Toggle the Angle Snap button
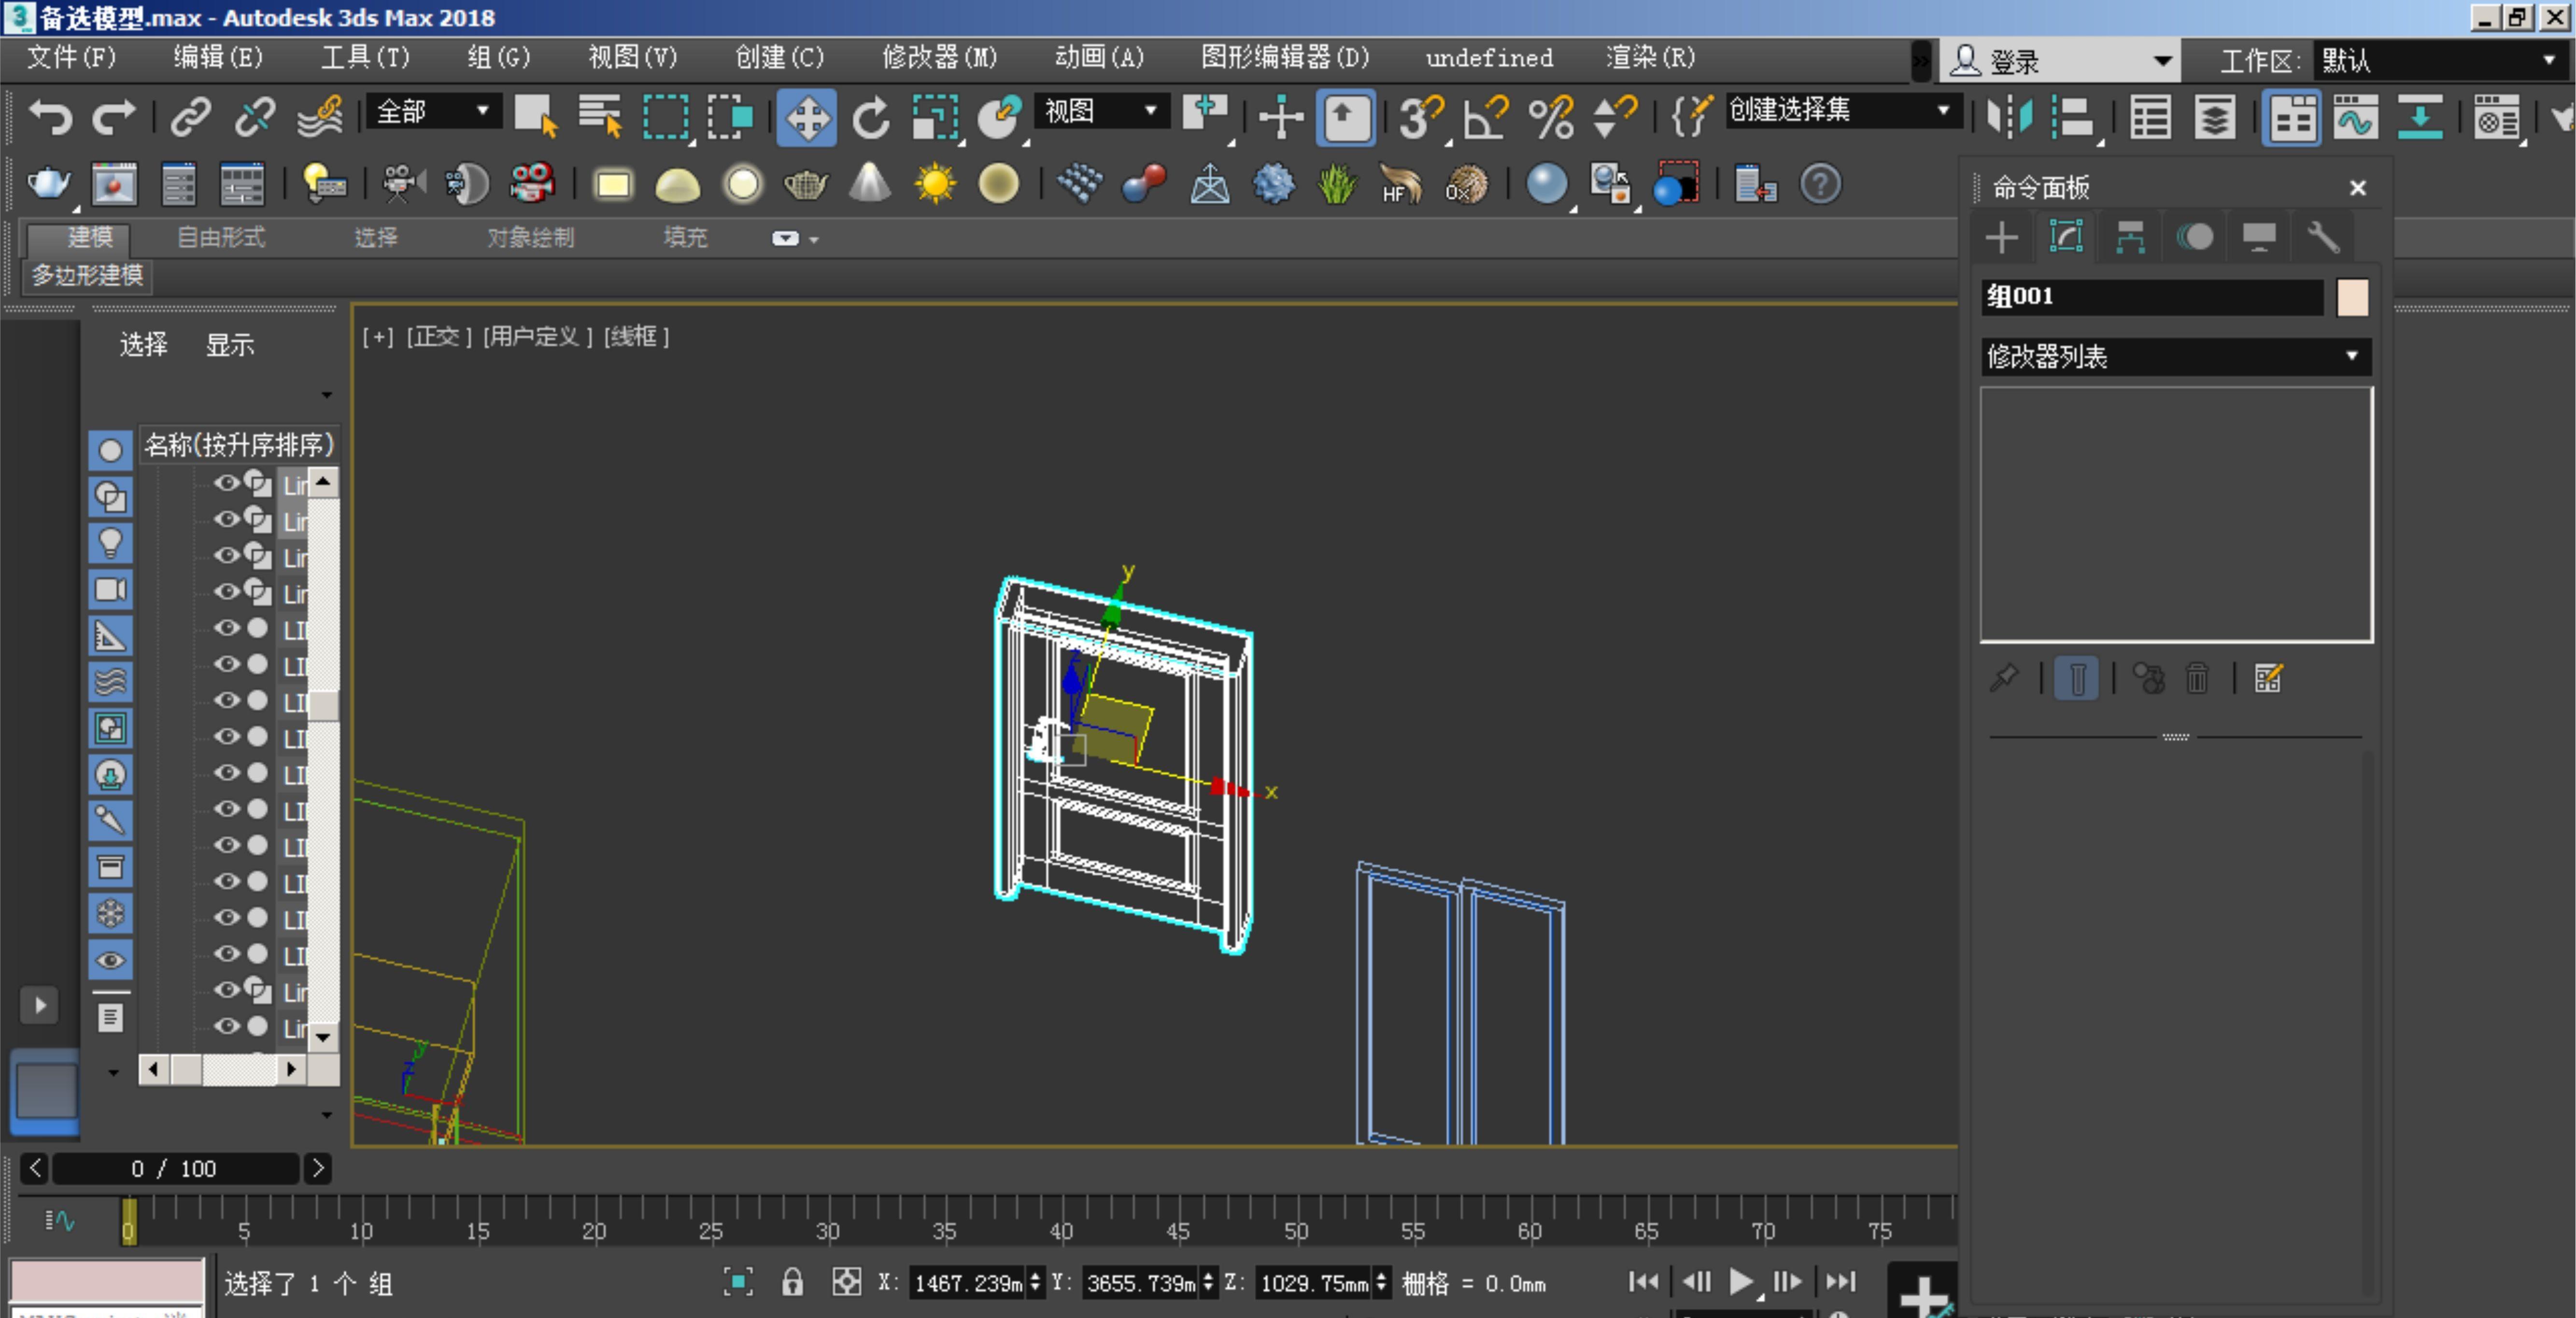The height and width of the screenshot is (1318, 2576). [1486, 118]
